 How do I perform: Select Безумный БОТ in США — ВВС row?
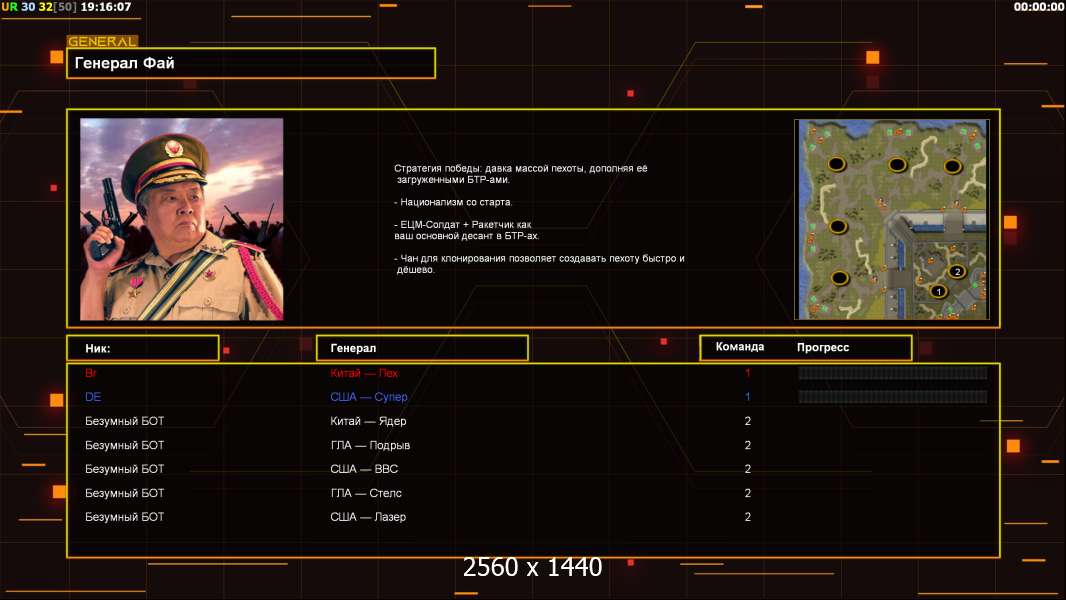(x=124, y=469)
